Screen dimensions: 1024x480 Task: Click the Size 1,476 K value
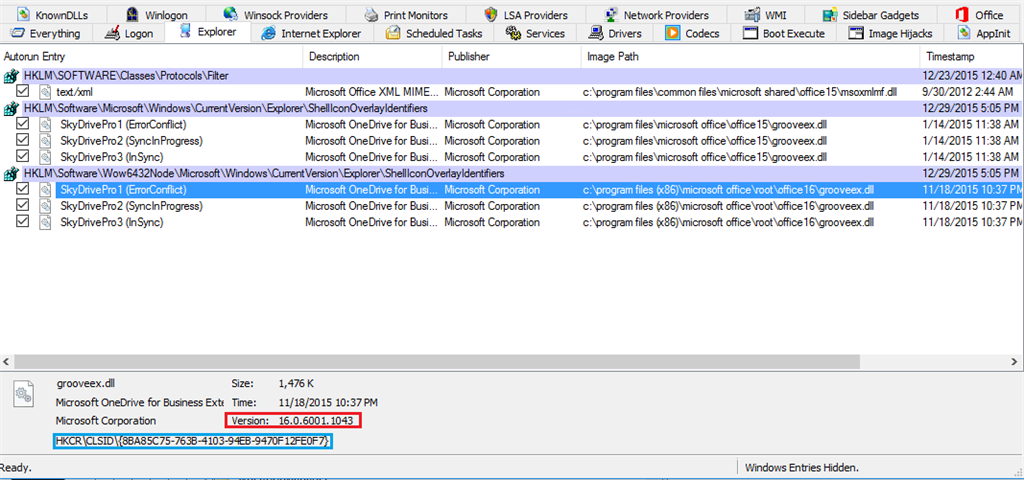[296, 383]
